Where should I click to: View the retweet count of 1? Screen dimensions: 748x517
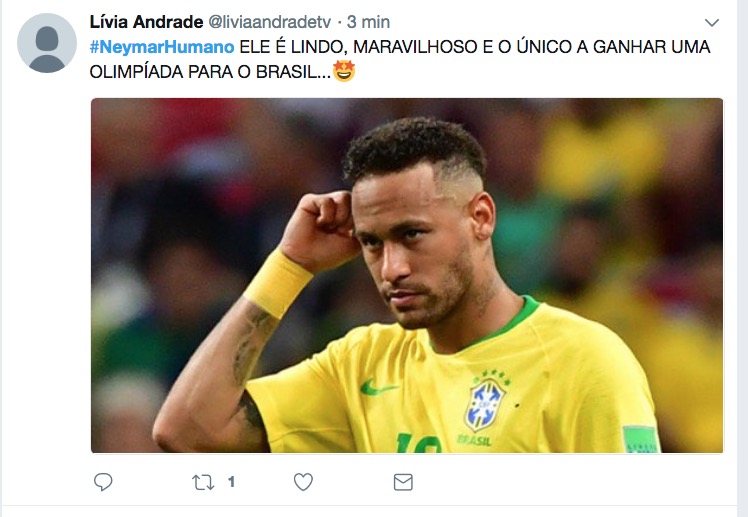click(231, 482)
